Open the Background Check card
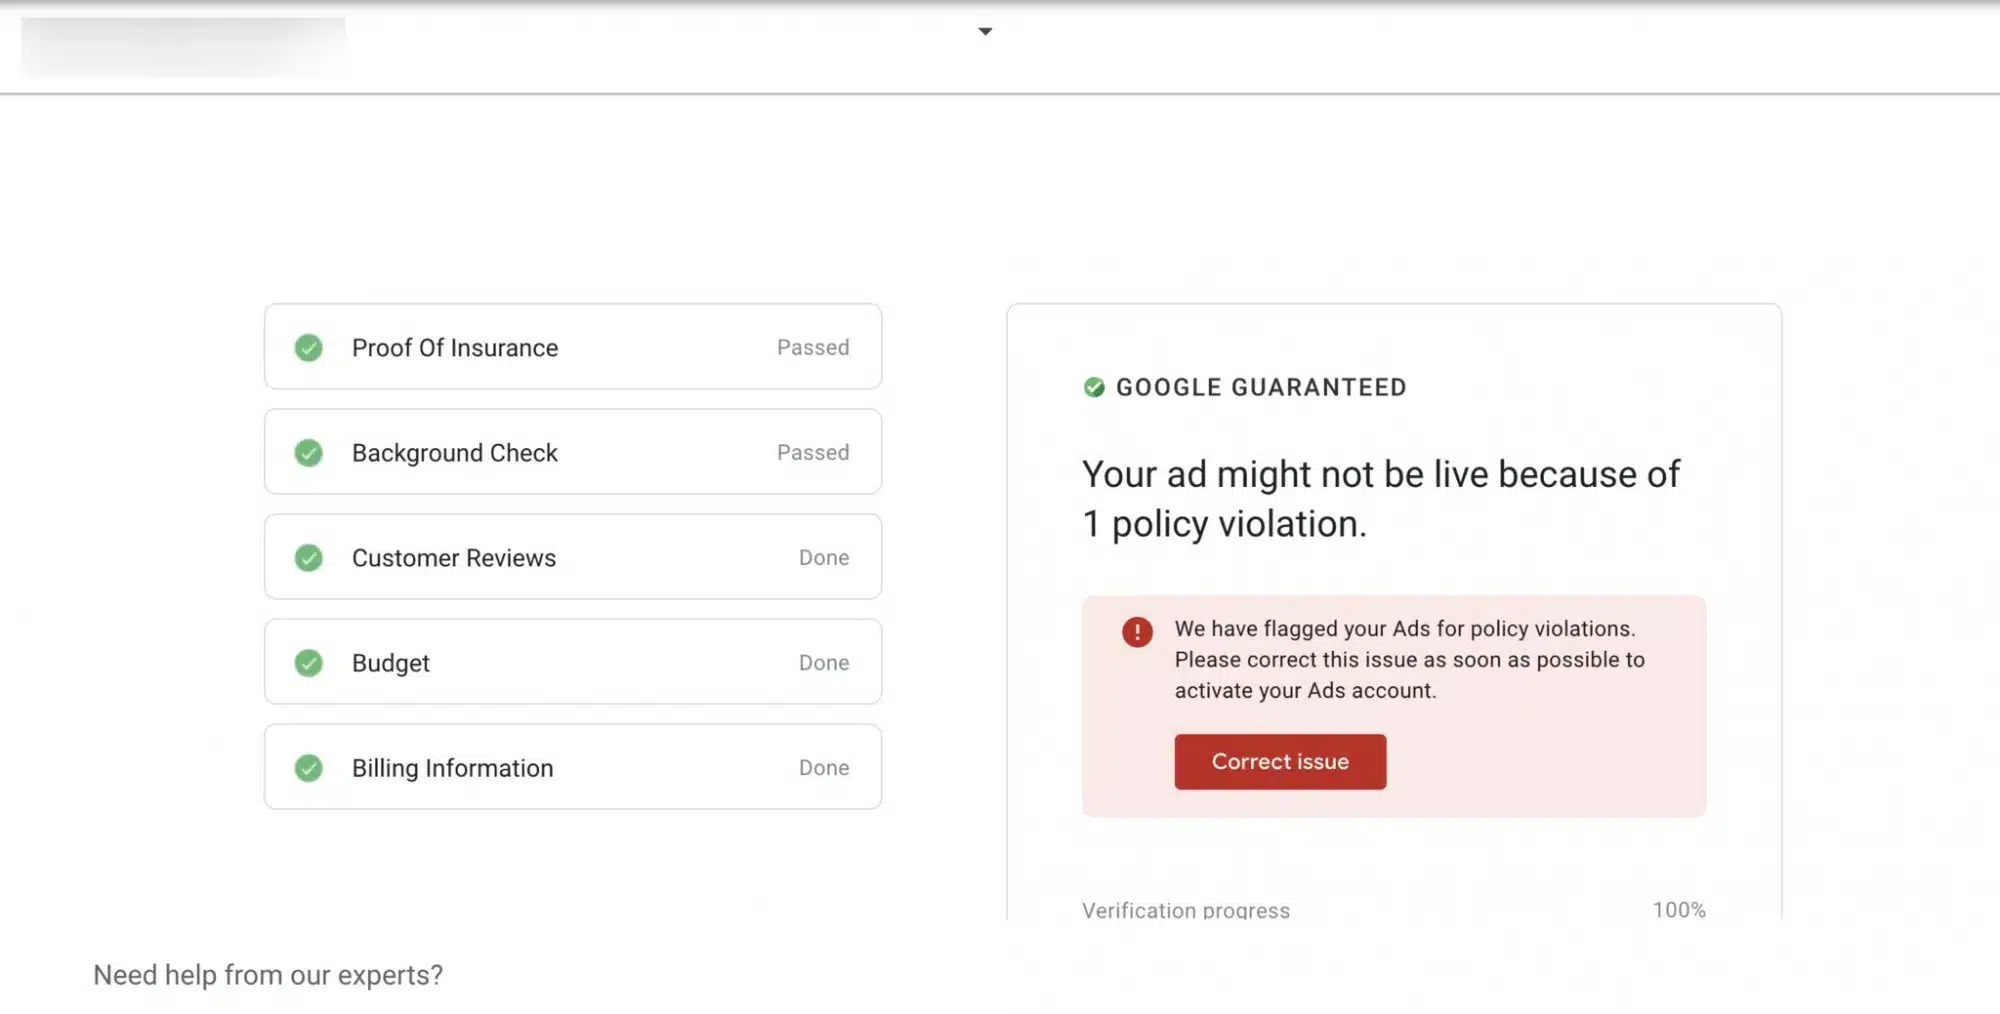This screenshot has width=2000, height=1014. (x=573, y=451)
